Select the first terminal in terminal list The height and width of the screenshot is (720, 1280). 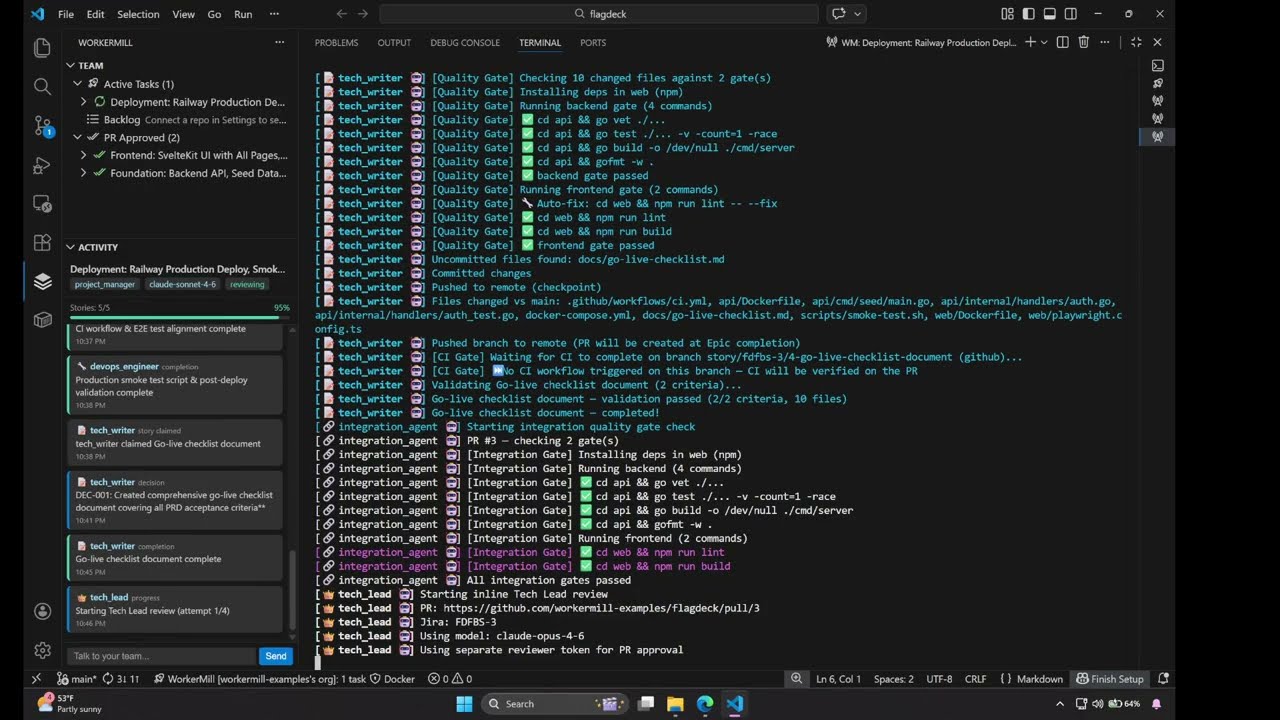point(1157,65)
